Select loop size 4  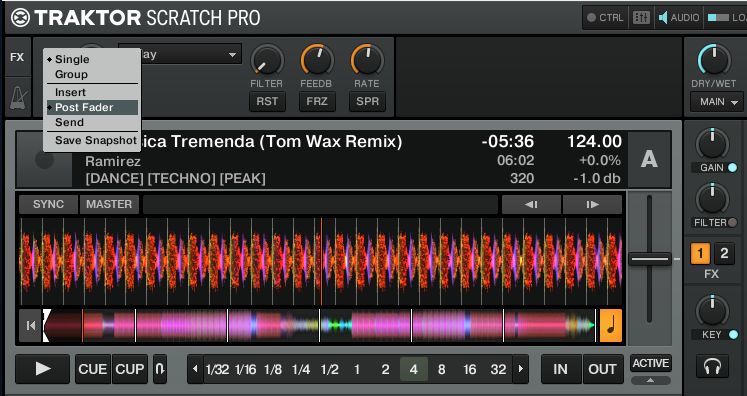(x=414, y=369)
